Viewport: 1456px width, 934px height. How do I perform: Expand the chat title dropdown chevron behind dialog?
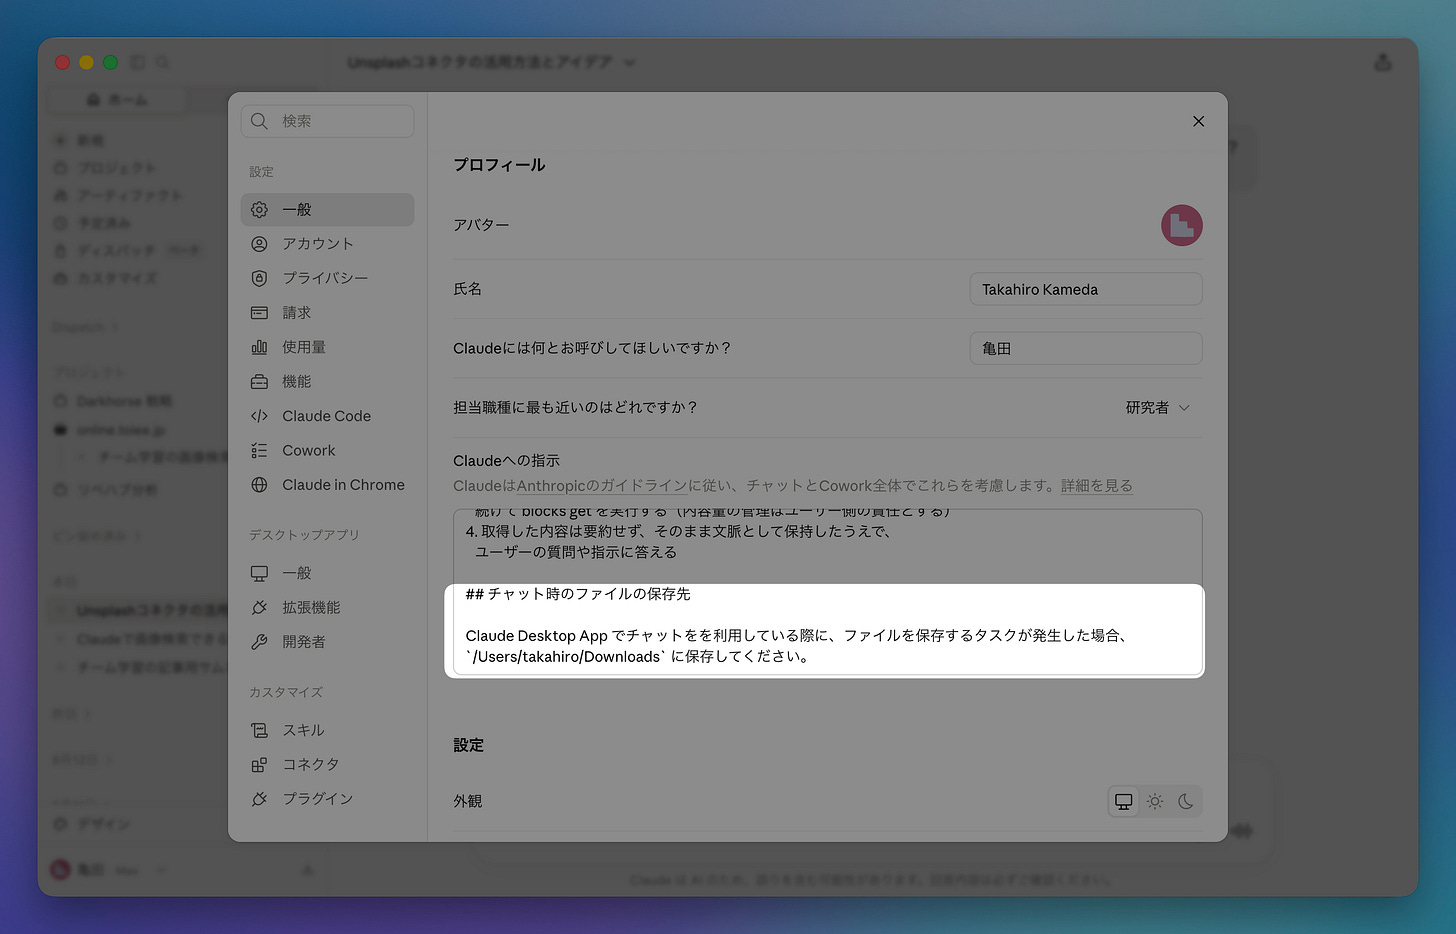tap(629, 62)
